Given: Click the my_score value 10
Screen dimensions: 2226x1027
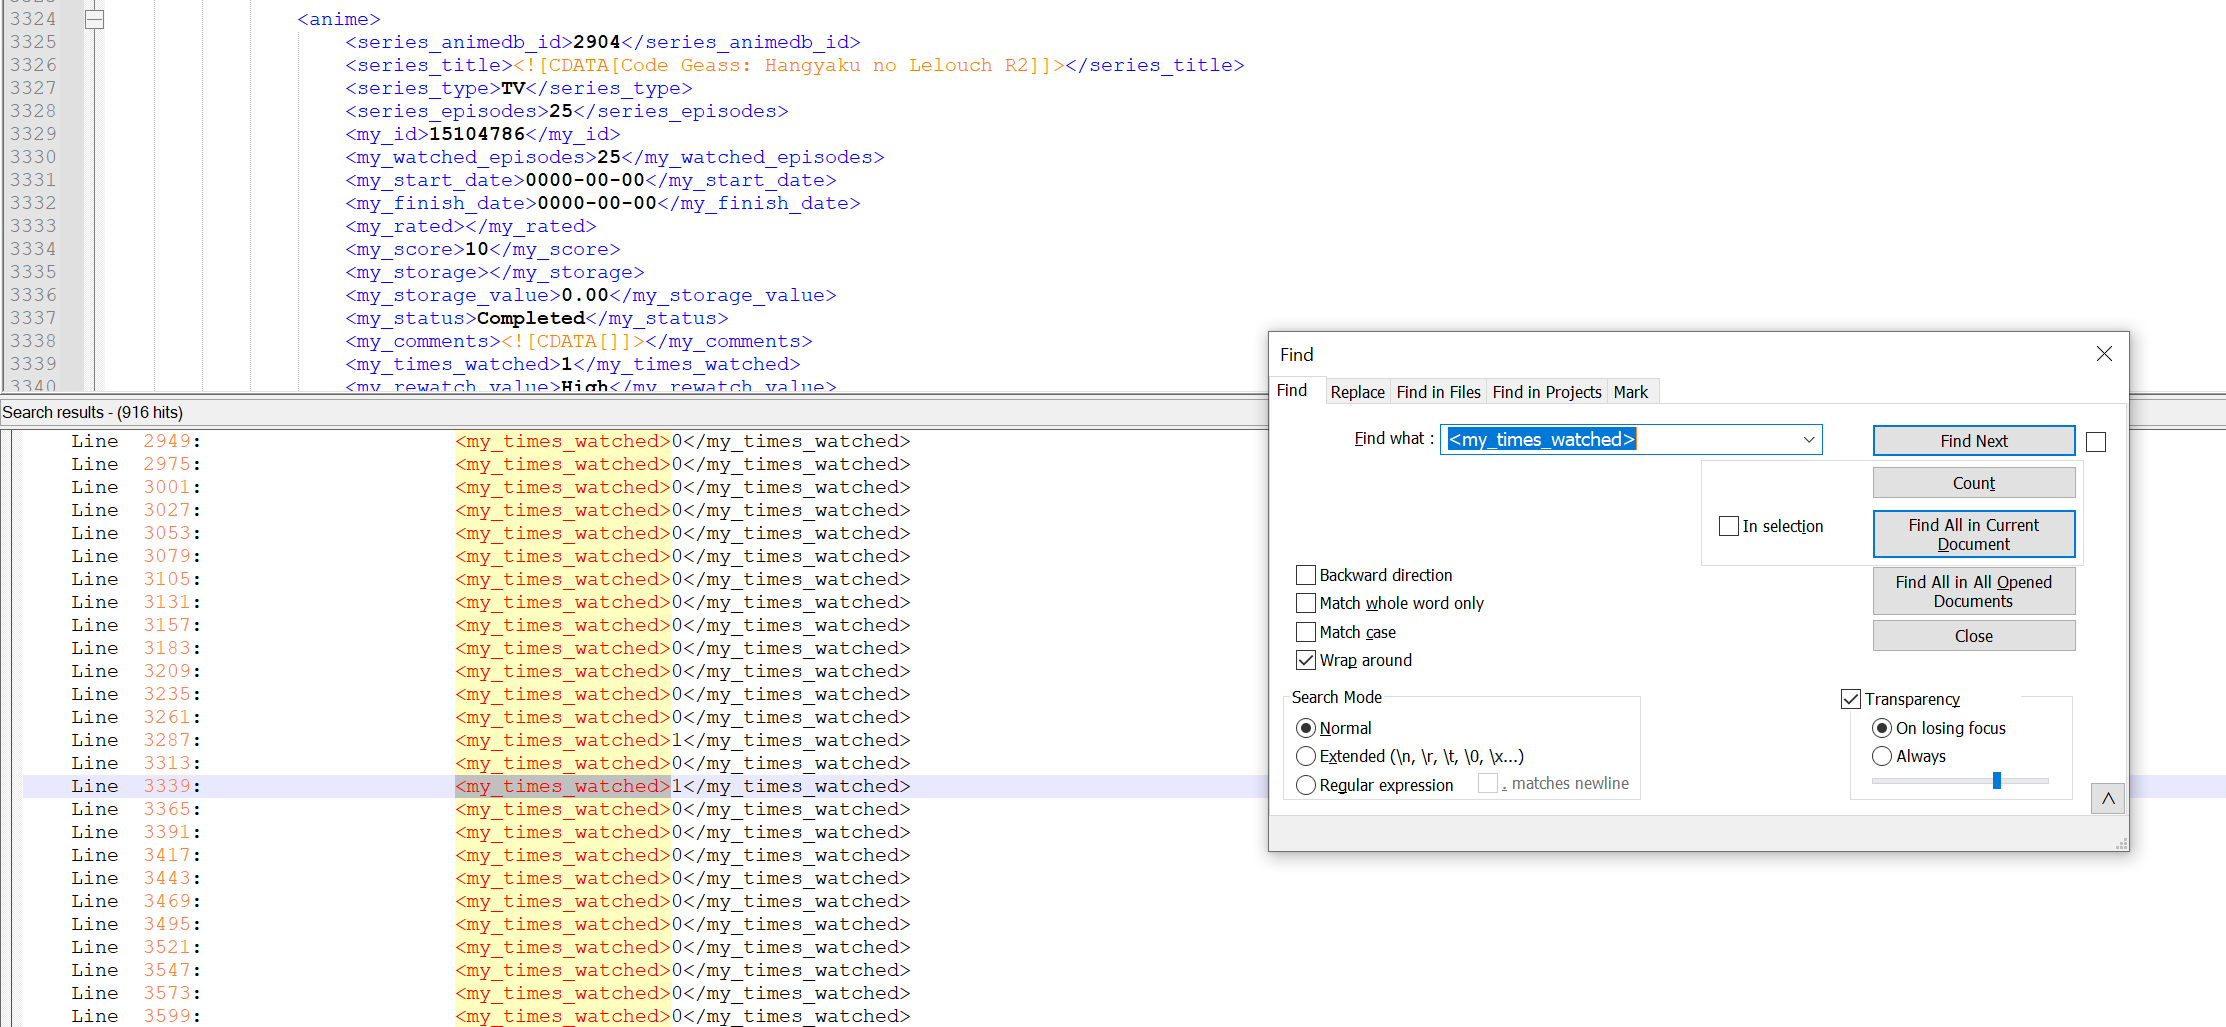Looking at the screenshot, I should [477, 249].
